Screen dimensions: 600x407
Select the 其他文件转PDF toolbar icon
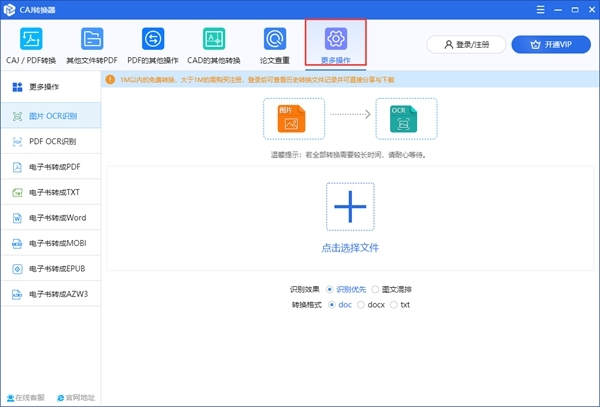point(92,39)
